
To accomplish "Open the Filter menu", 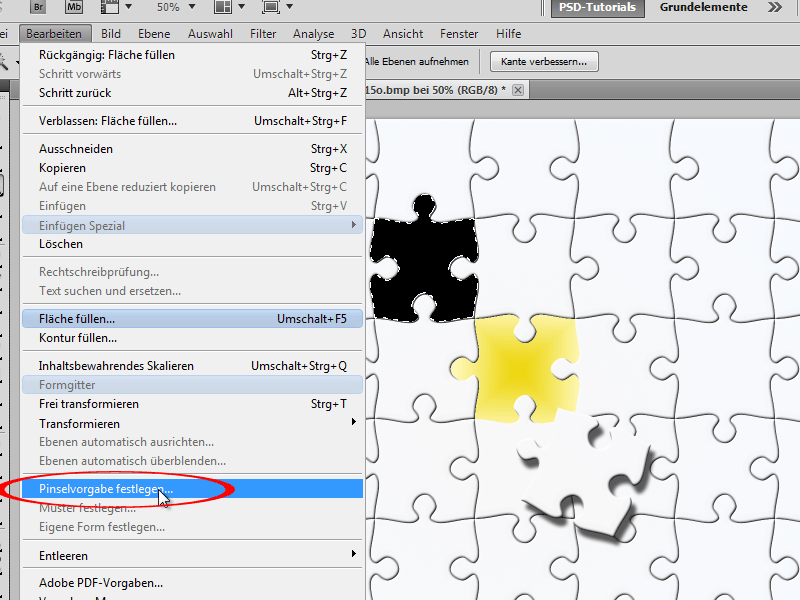I will [263, 34].
